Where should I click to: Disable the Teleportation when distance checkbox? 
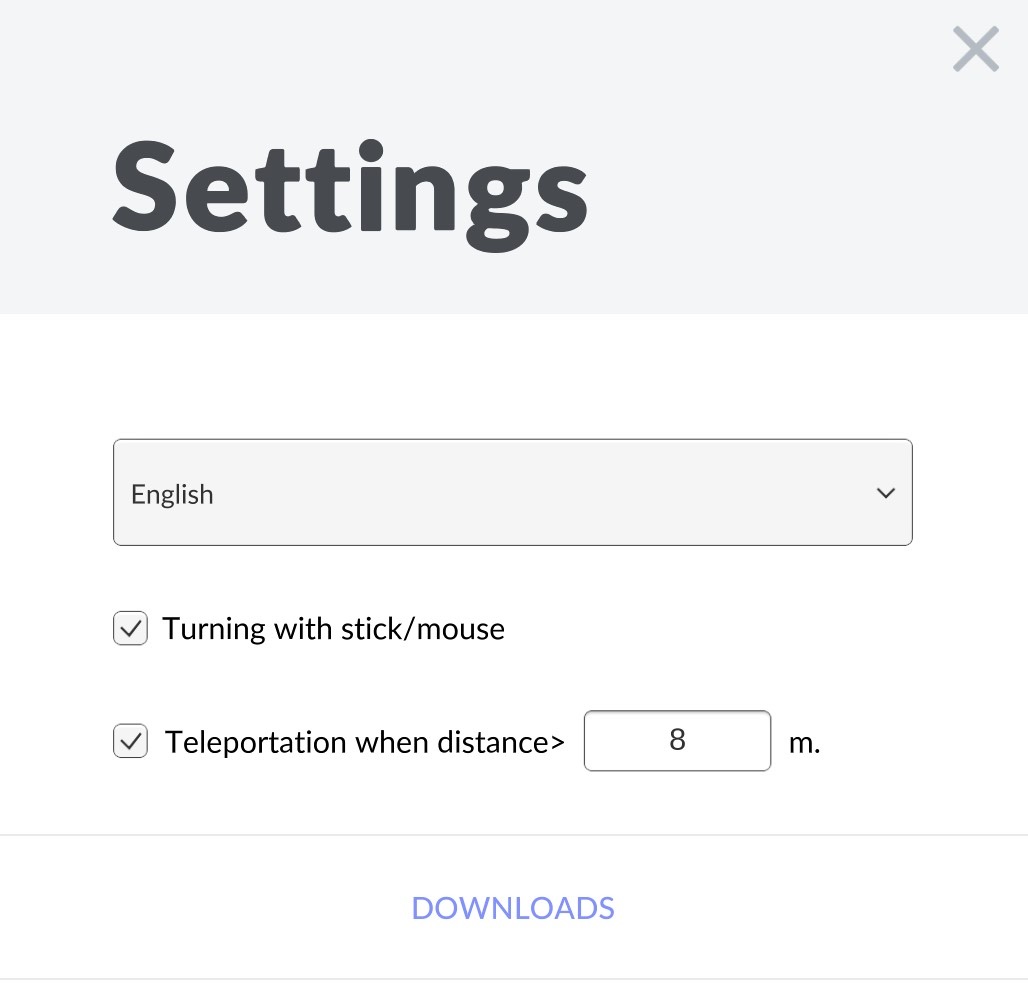click(130, 742)
